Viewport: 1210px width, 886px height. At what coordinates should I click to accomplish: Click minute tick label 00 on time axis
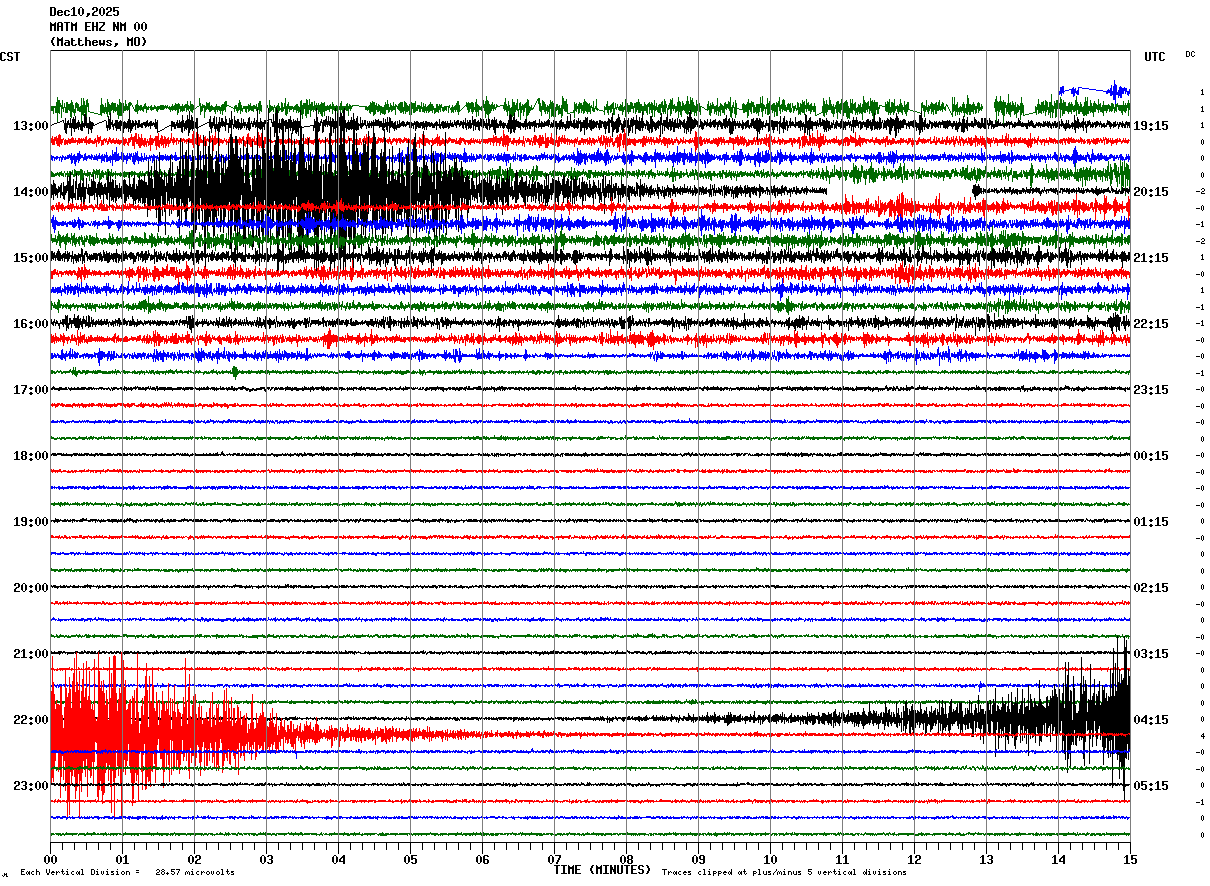(50, 859)
